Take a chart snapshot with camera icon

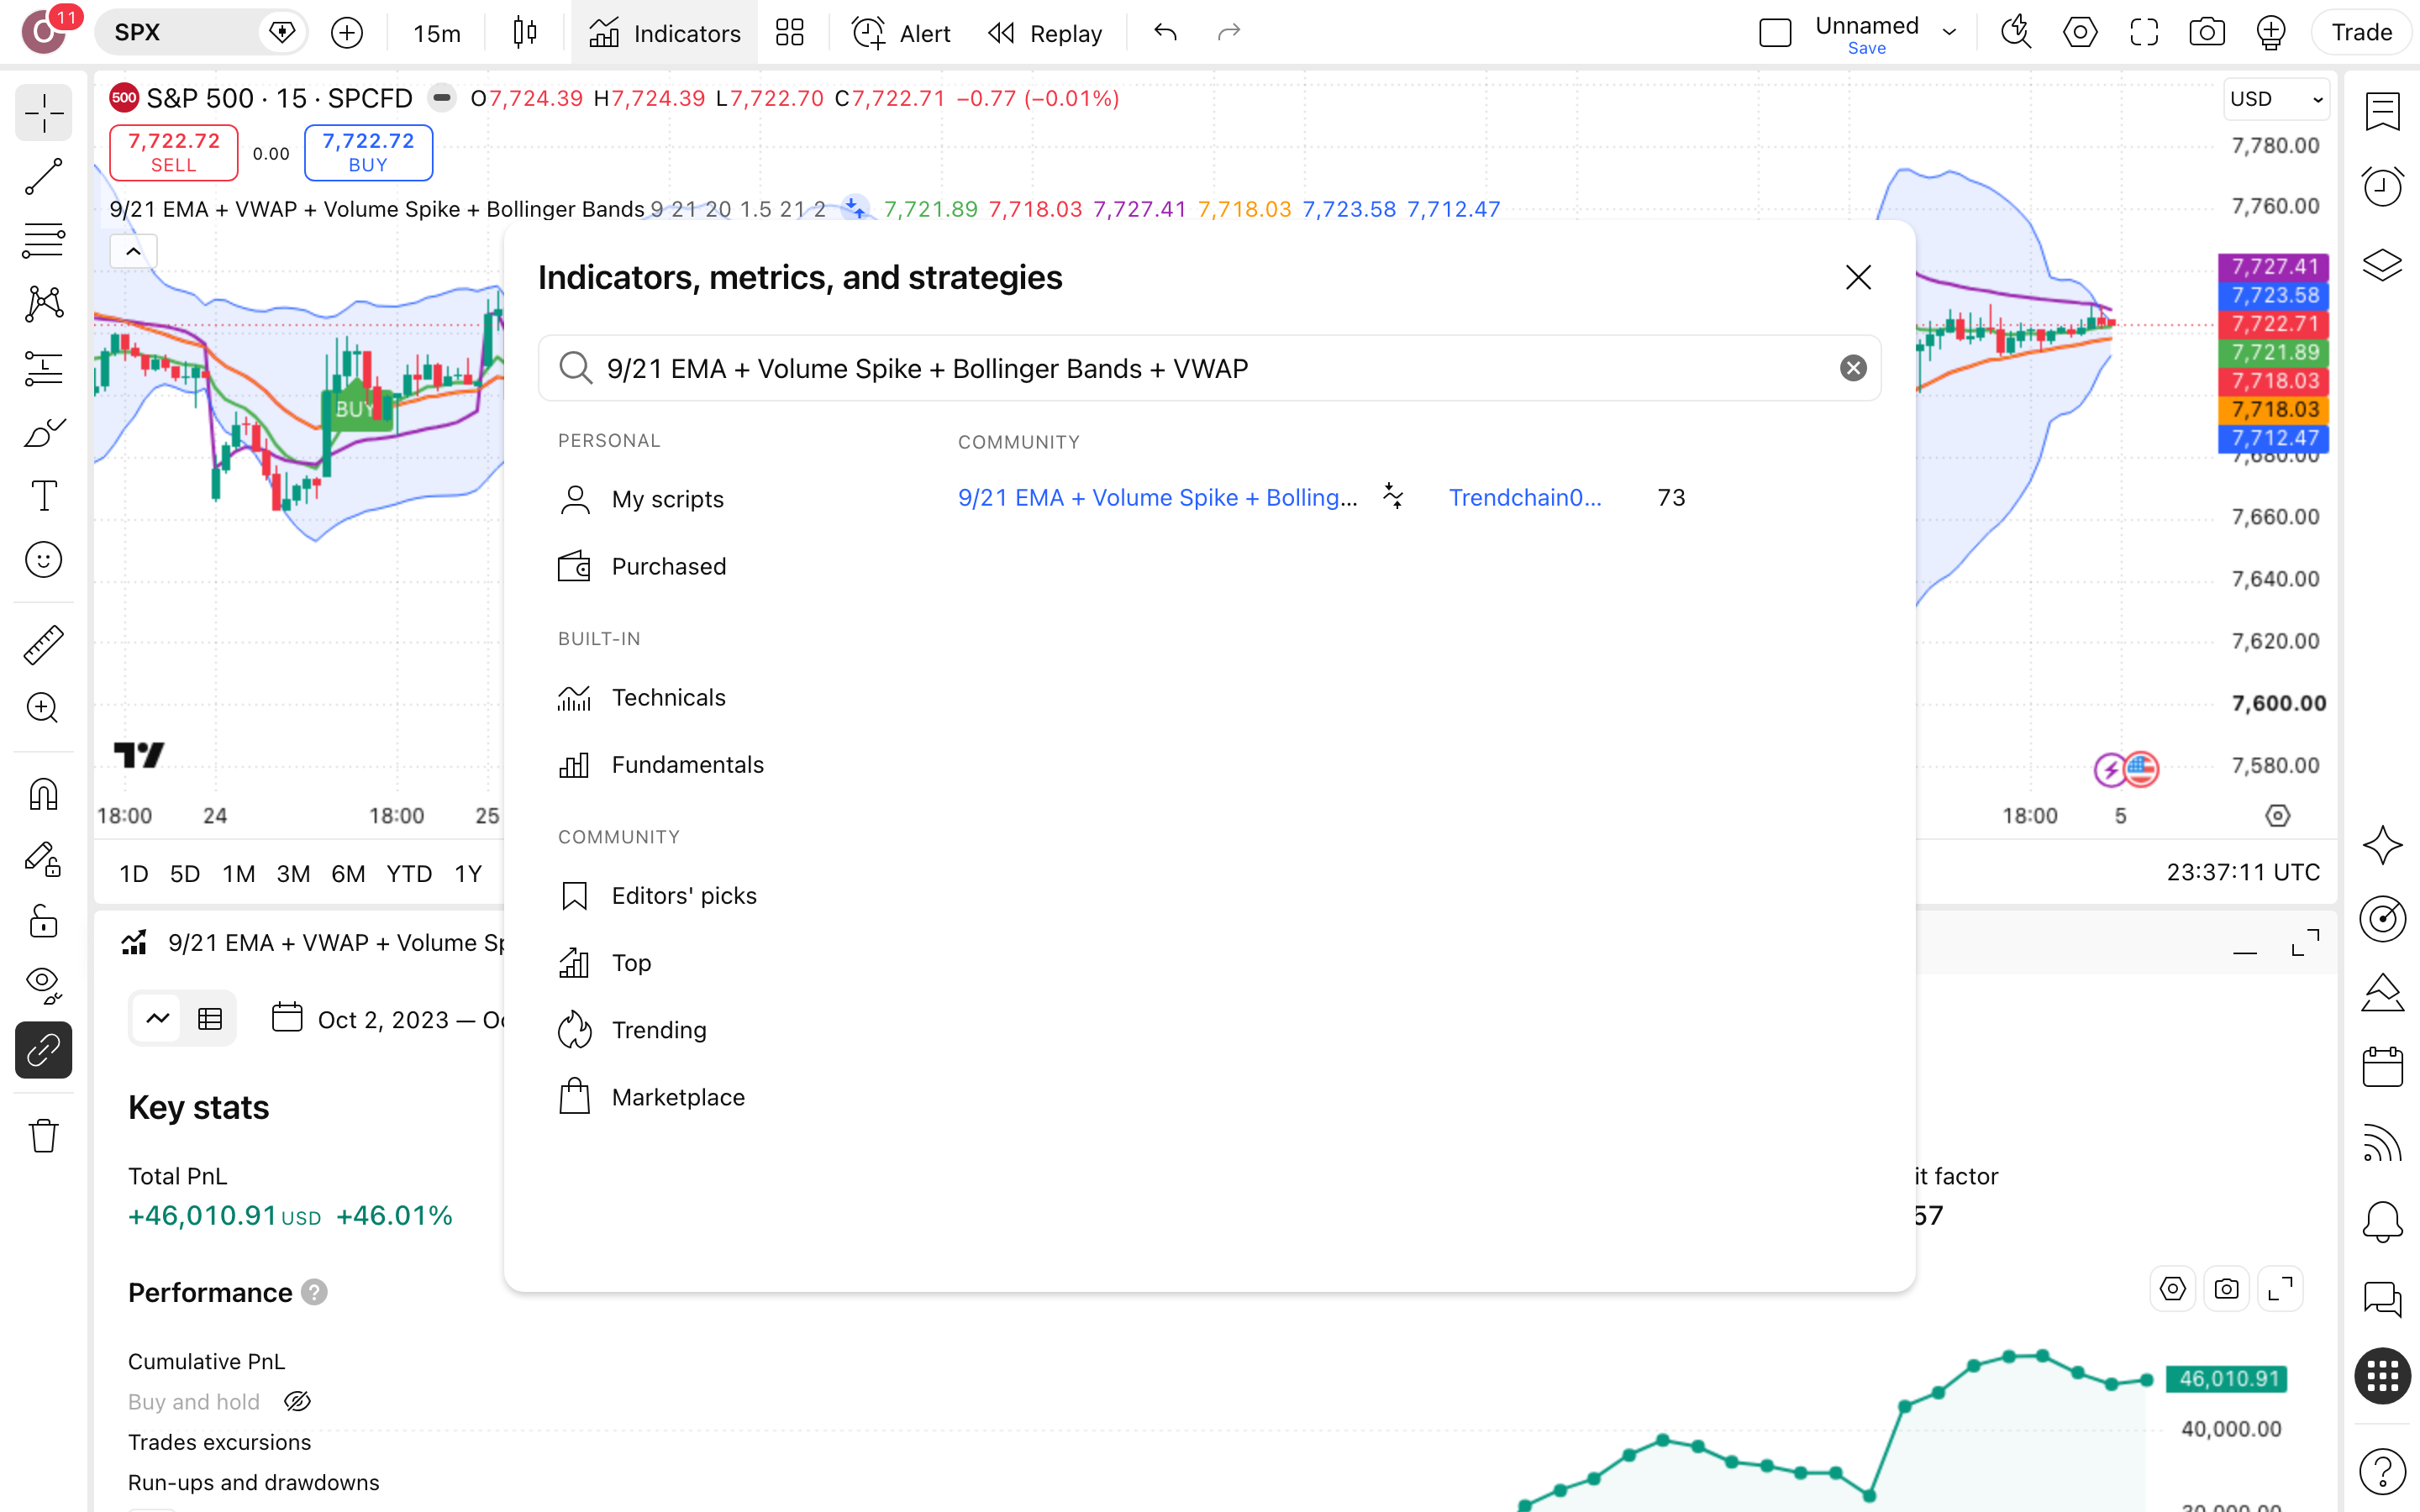(x=2207, y=33)
